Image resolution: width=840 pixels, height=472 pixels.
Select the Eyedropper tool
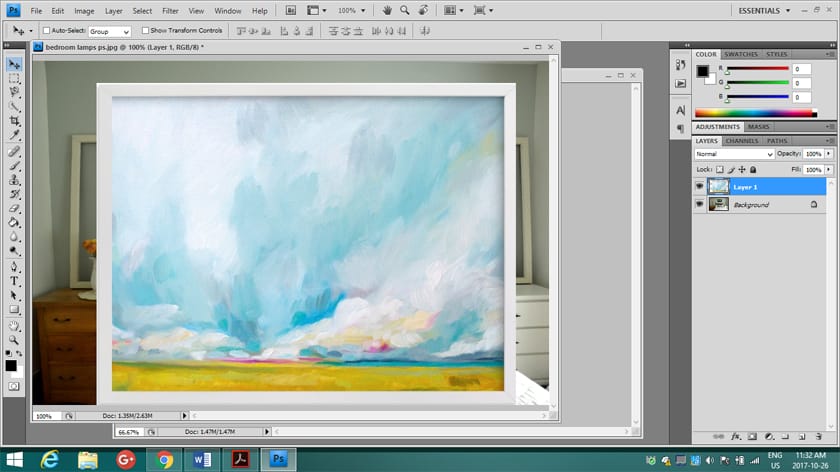pyautogui.click(x=14, y=135)
